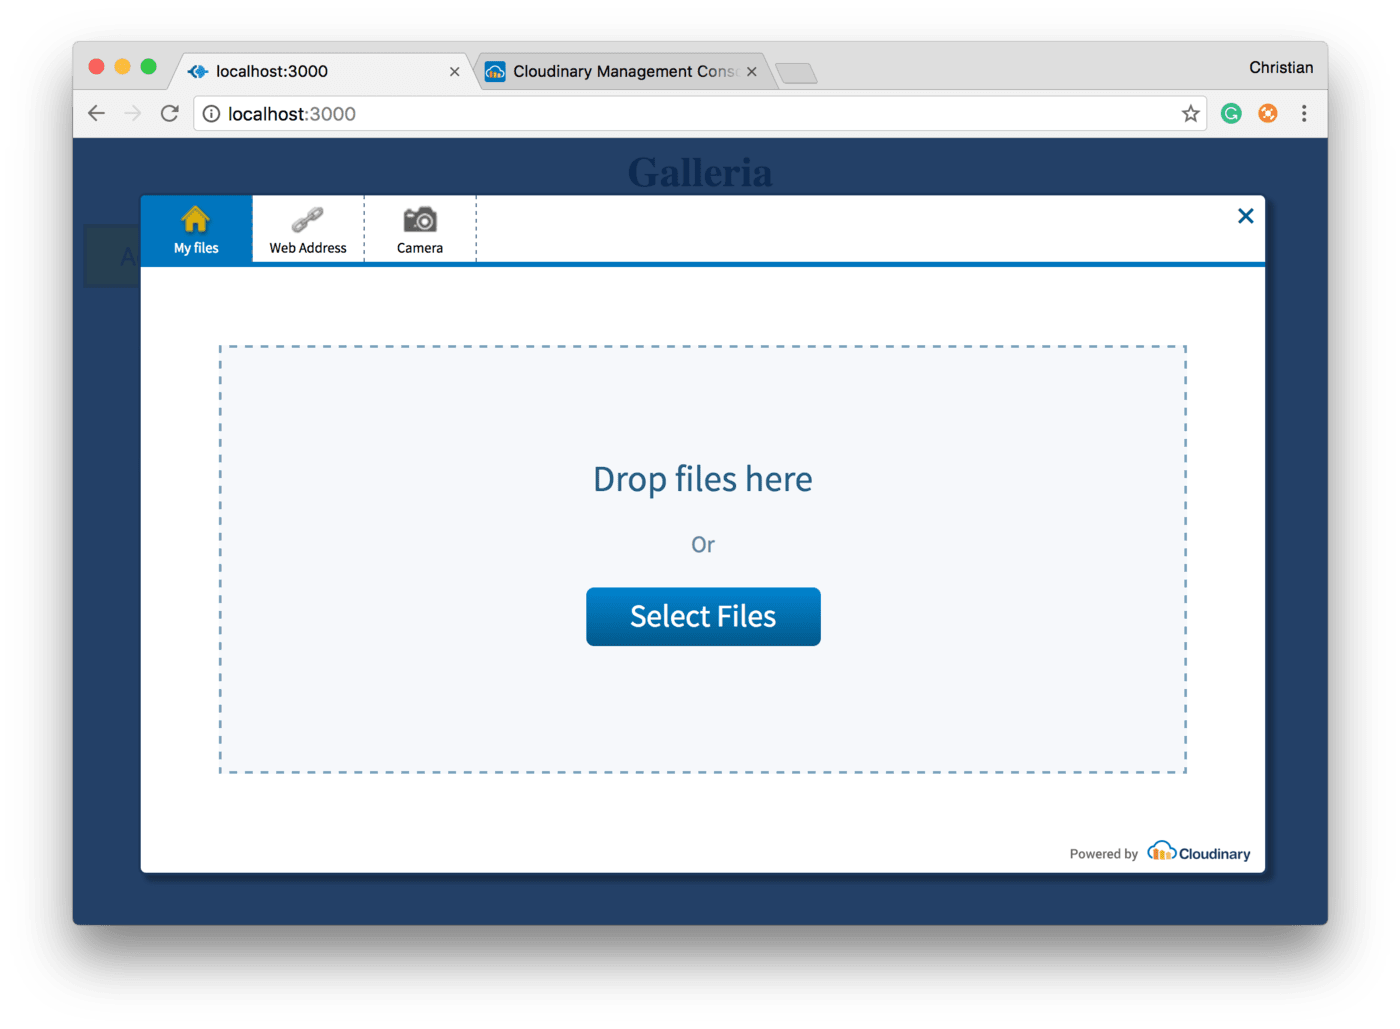
Task: Open the My files home tab
Action: [196, 230]
